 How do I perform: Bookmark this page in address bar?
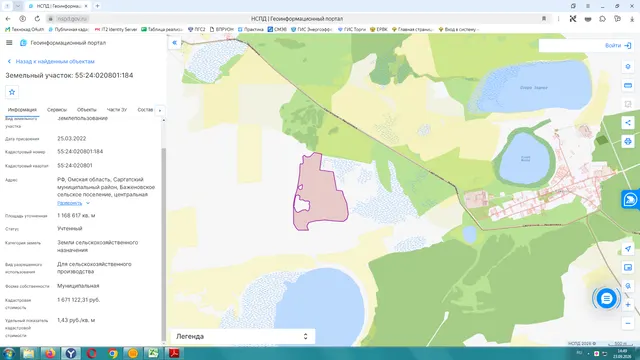click(544, 19)
